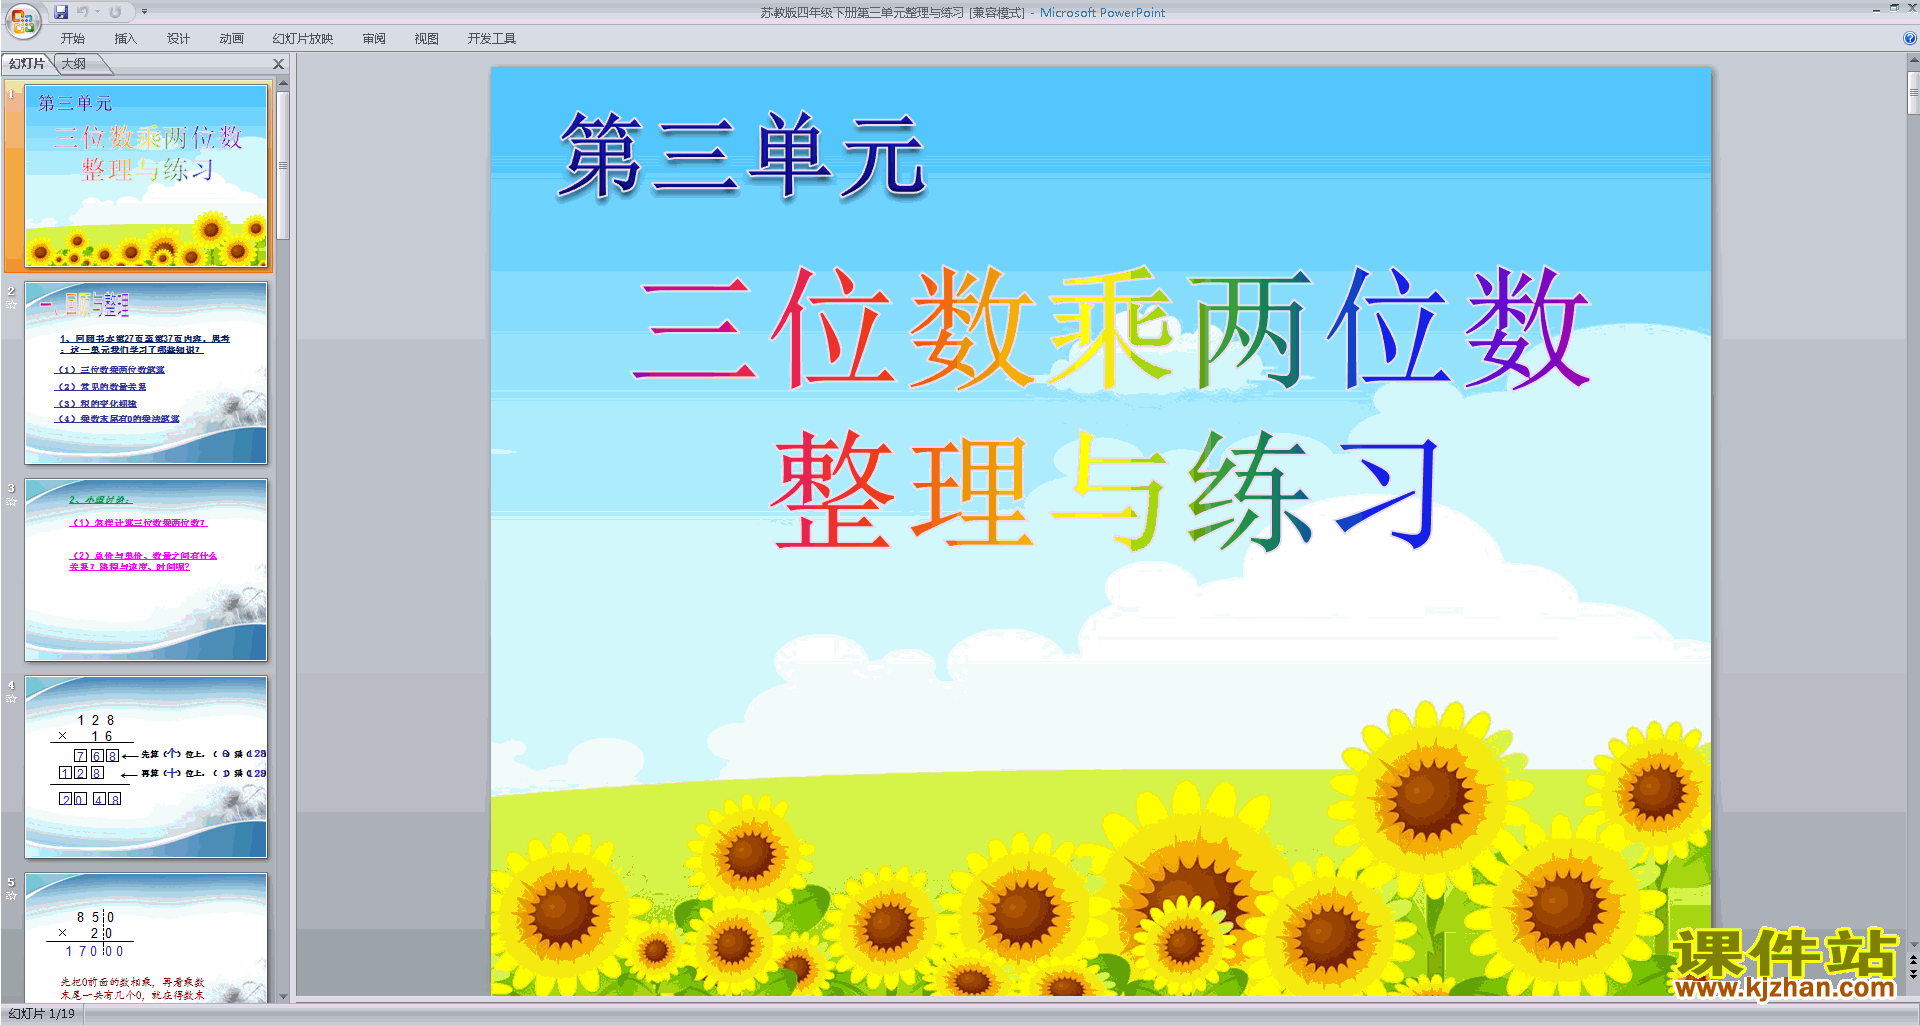Select slide 1 thumbnail with sunflowers

pyautogui.click(x=146, y=175)
